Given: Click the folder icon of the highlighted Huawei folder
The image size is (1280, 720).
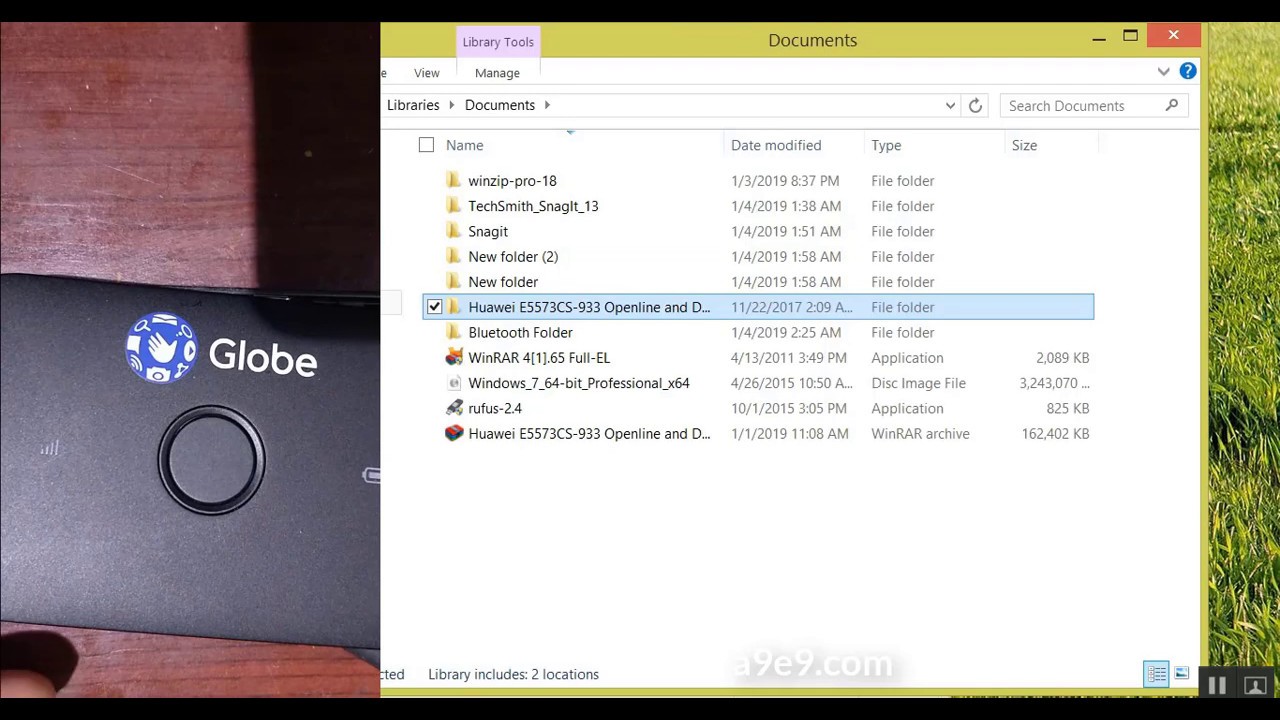Looking at the screenshot, I should [x=454, y=307].
